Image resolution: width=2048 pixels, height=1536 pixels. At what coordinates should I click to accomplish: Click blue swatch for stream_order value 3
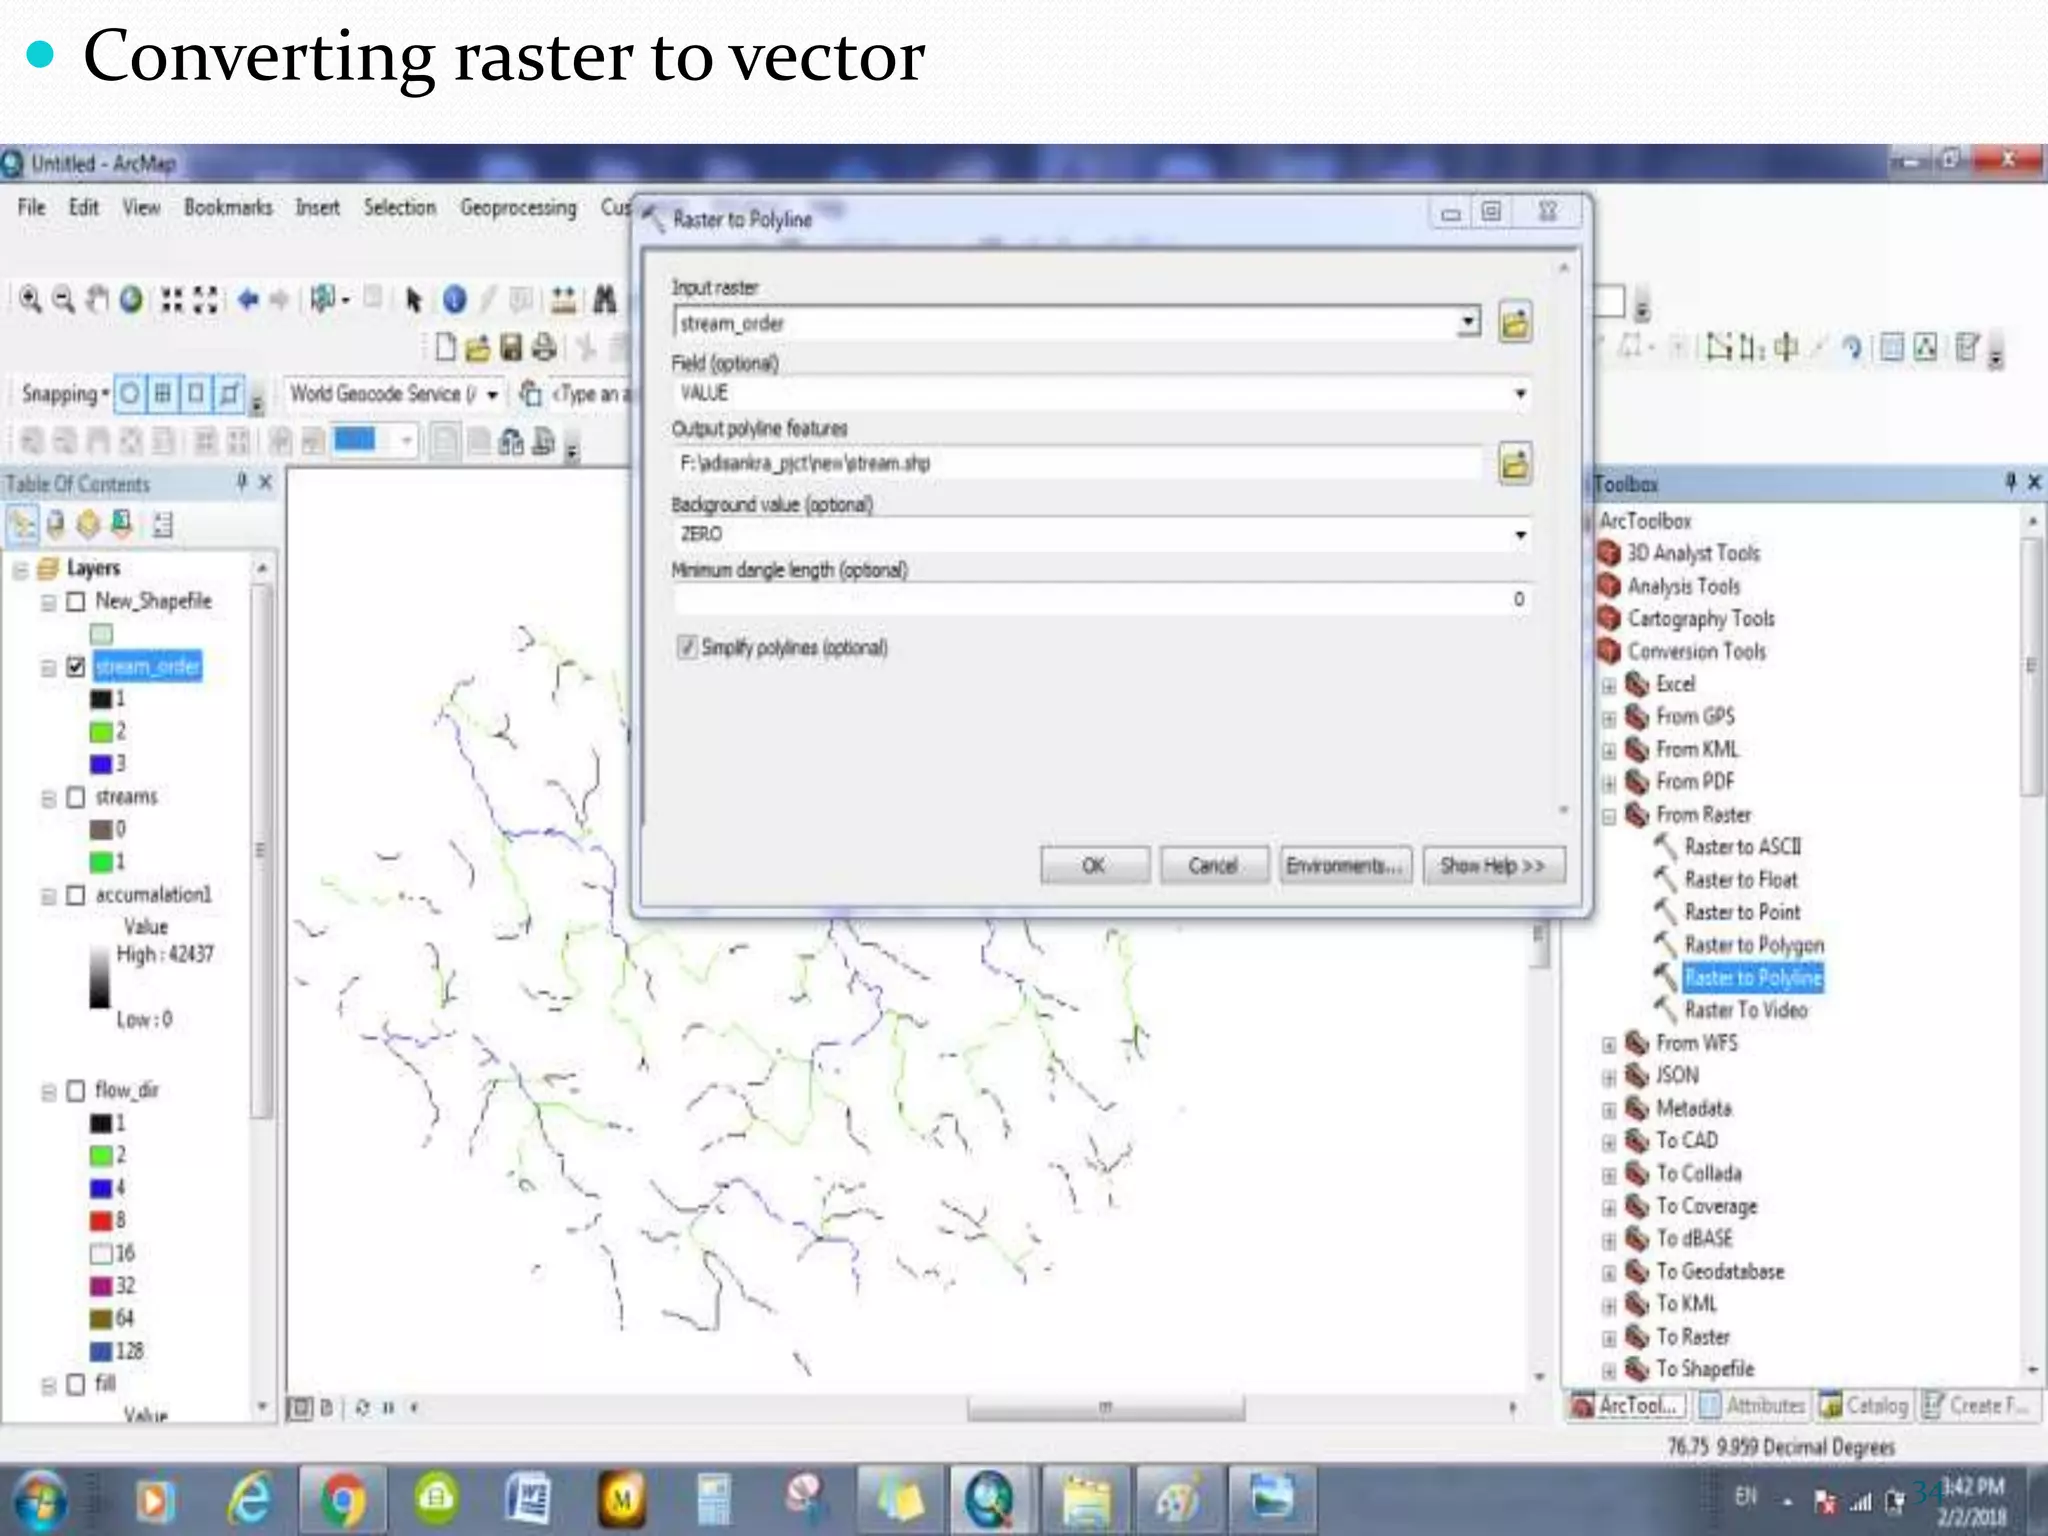[x=101, y=764]
